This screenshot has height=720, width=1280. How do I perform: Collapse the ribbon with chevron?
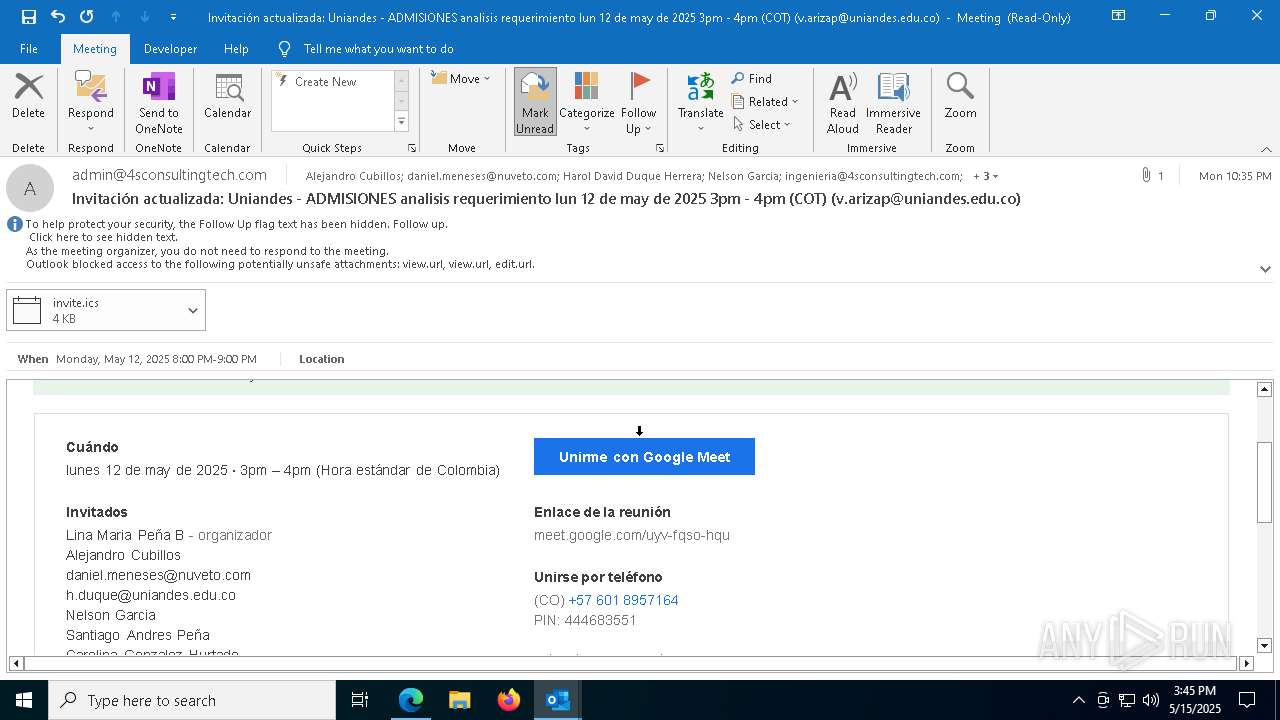[1266, 149]
